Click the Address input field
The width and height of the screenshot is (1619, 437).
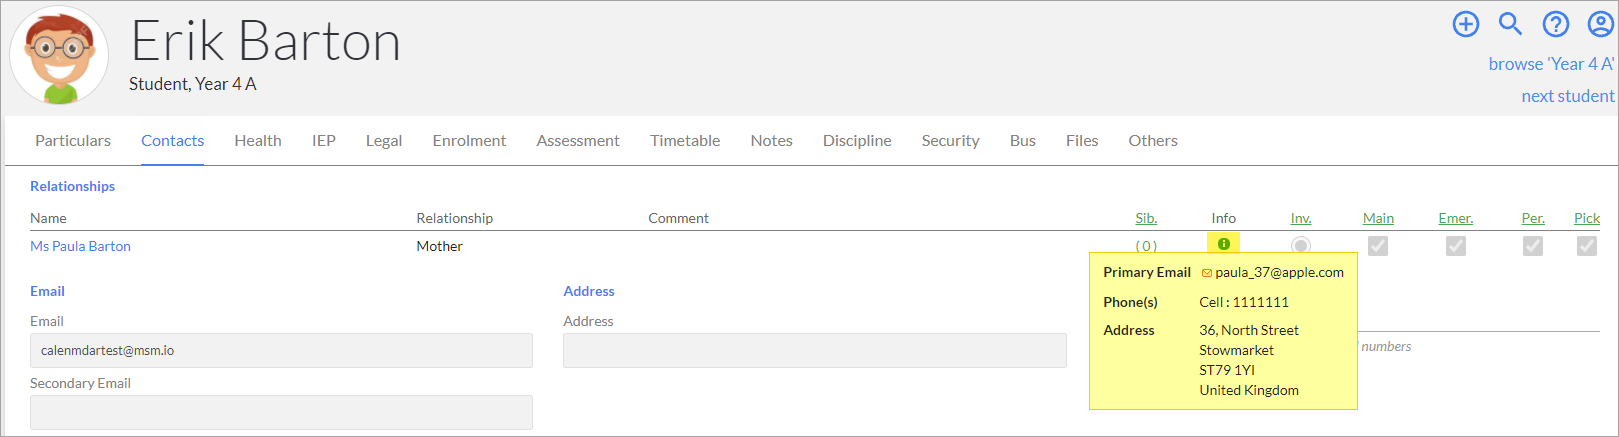[x=815, y=350]
